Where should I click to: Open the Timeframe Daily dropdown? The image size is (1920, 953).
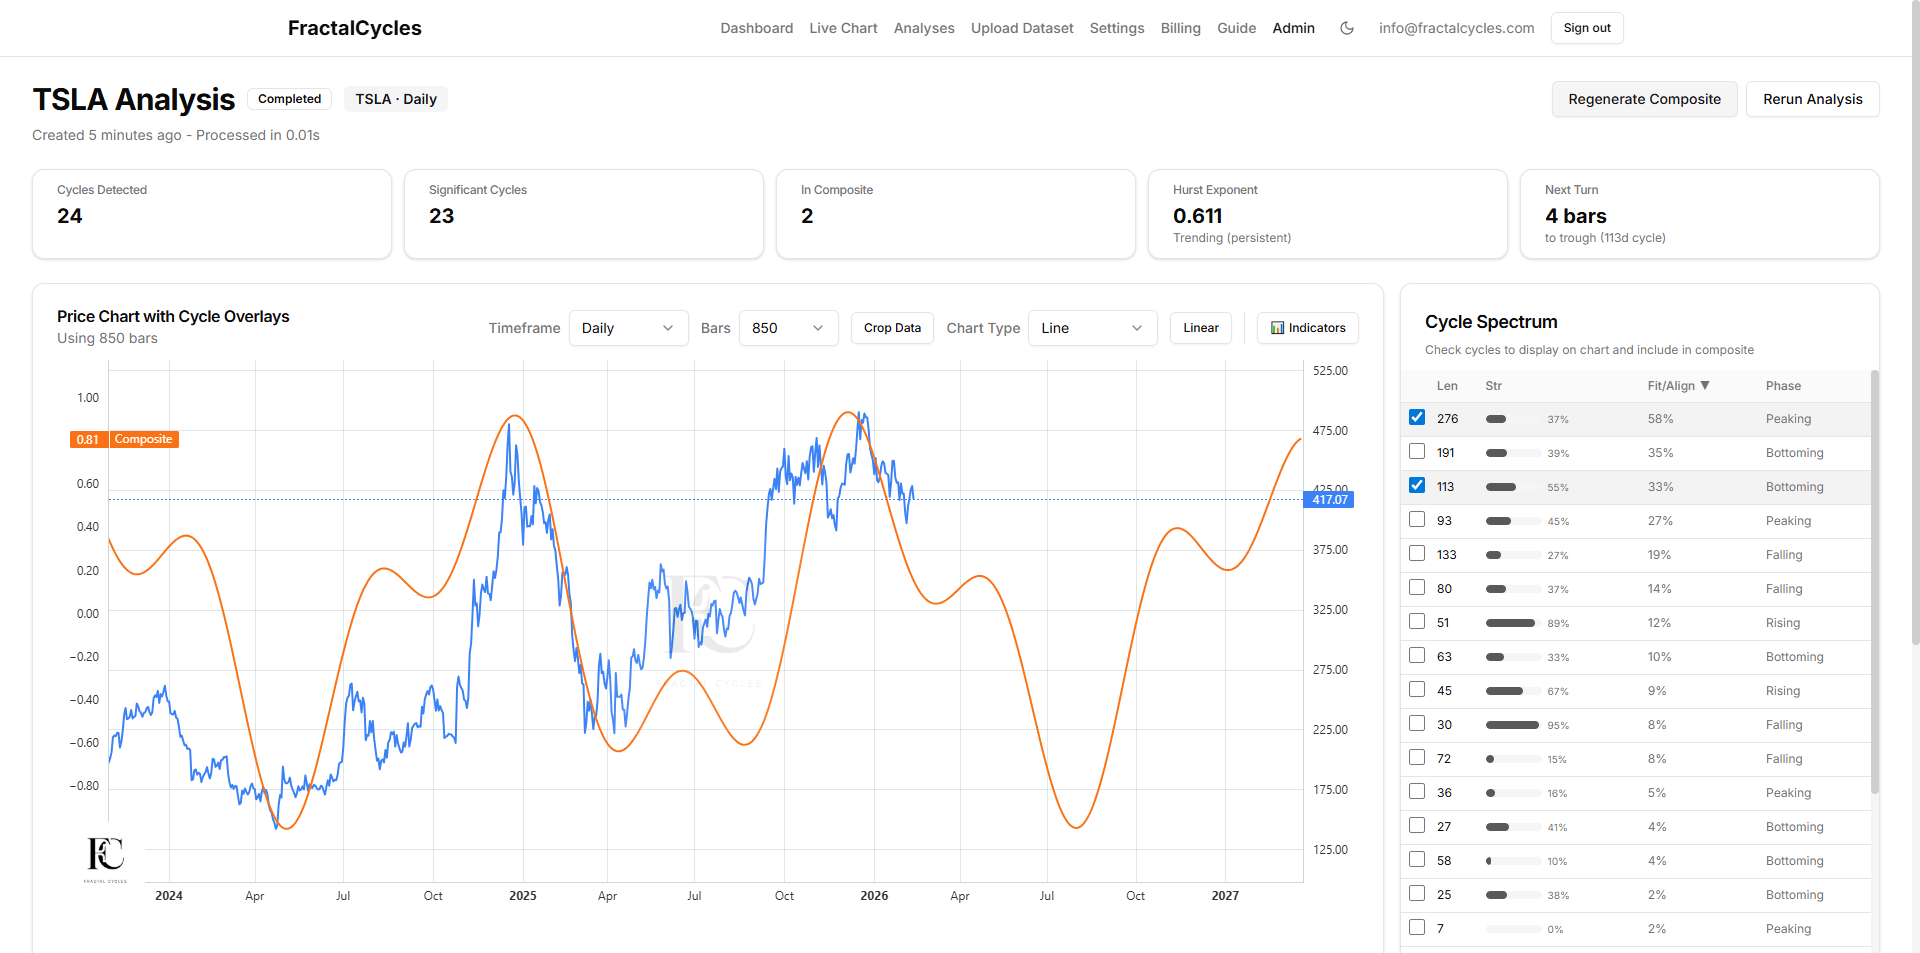pyautogui.click(x=628, y=328)
